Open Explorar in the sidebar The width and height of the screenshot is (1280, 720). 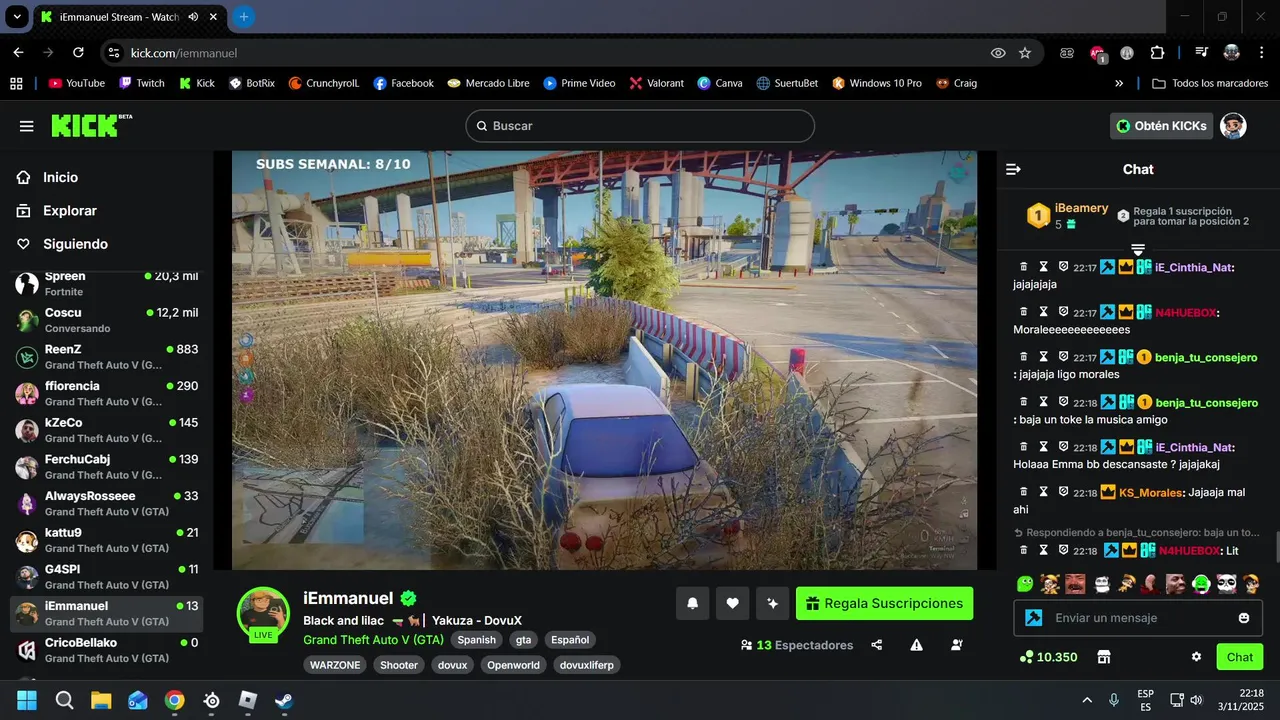click(x=69, y=211)
